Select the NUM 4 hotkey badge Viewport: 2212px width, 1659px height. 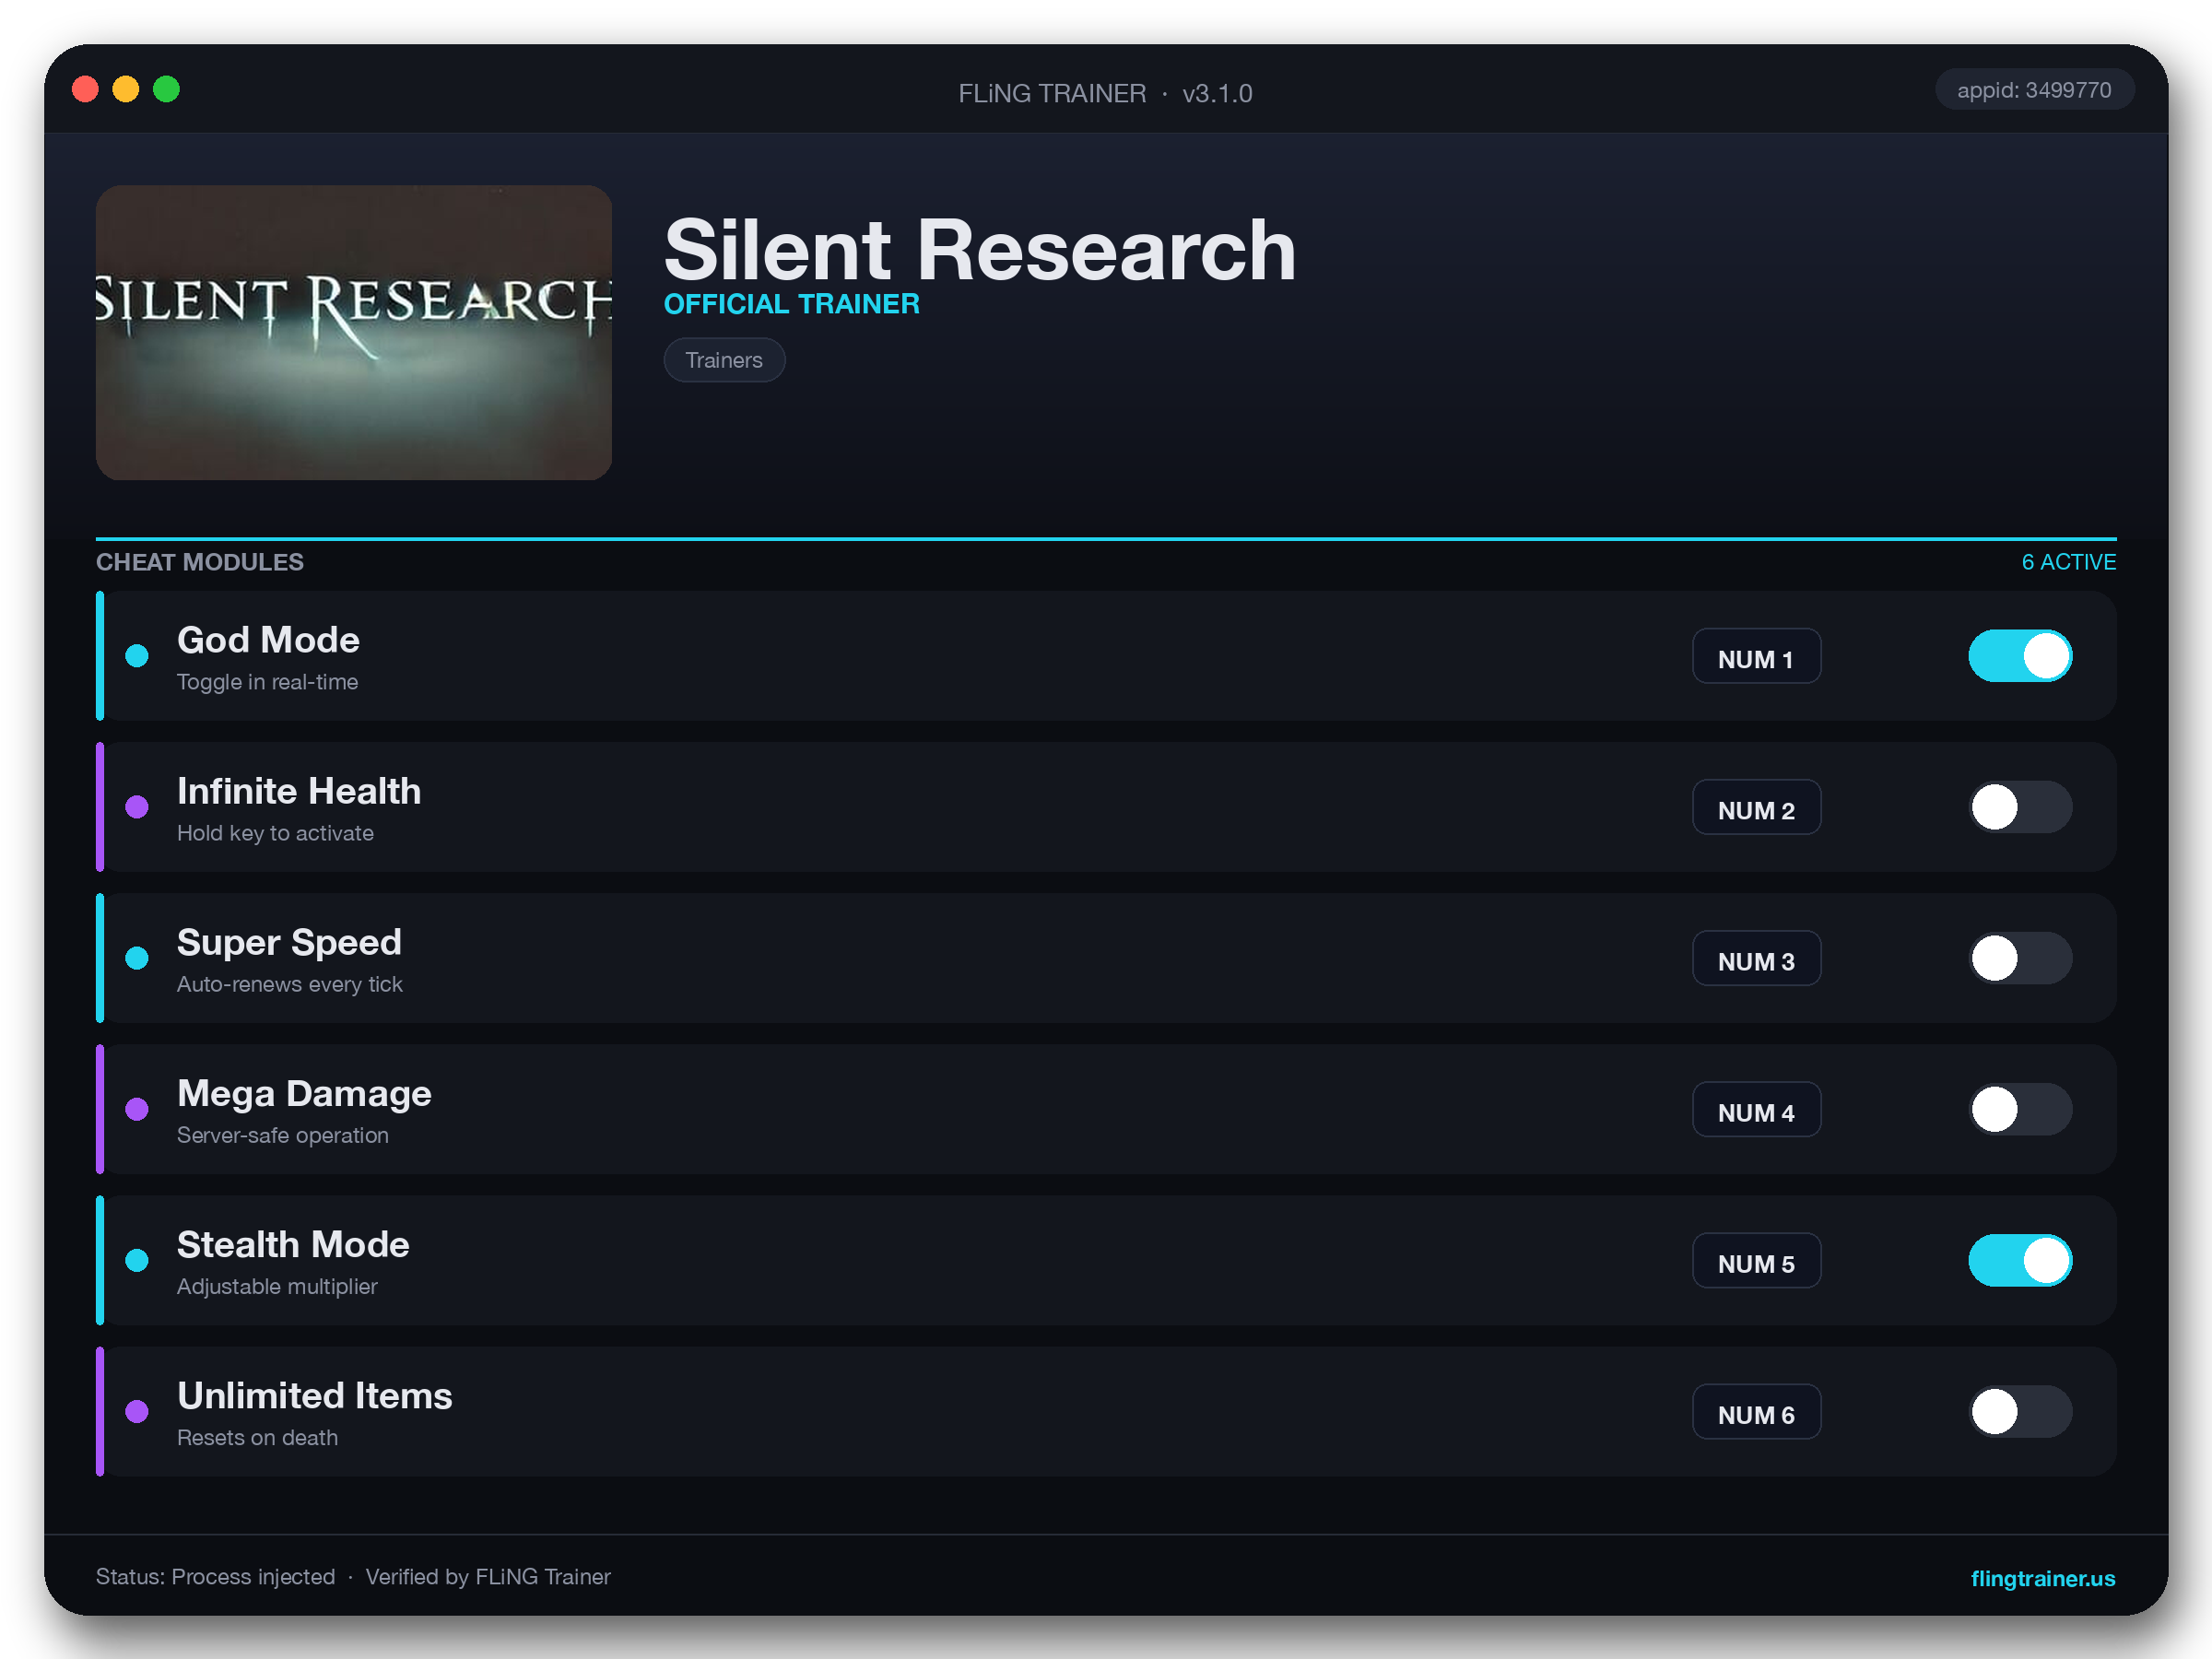pyautogui.click(x=1756, y=1110)
